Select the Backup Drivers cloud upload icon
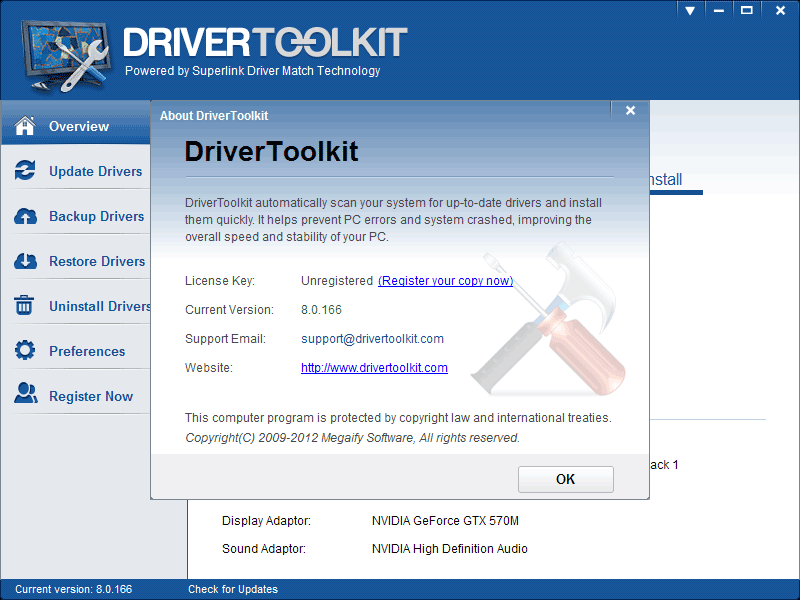The height and width of the screenshot is (600, 800). point(26,216)
